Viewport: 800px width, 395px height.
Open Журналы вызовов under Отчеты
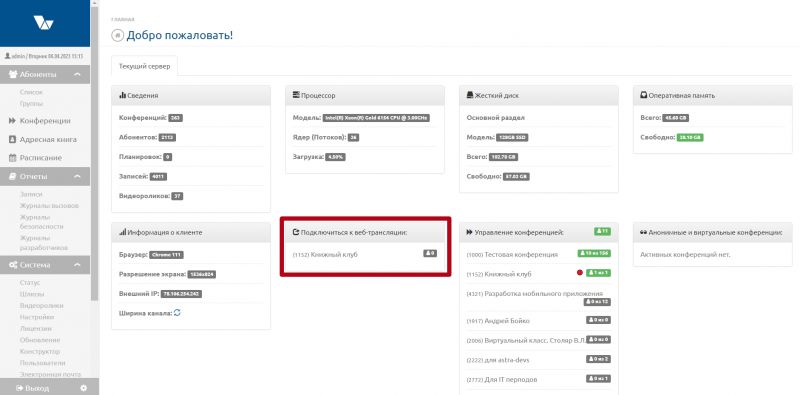(x=49, y=206)
